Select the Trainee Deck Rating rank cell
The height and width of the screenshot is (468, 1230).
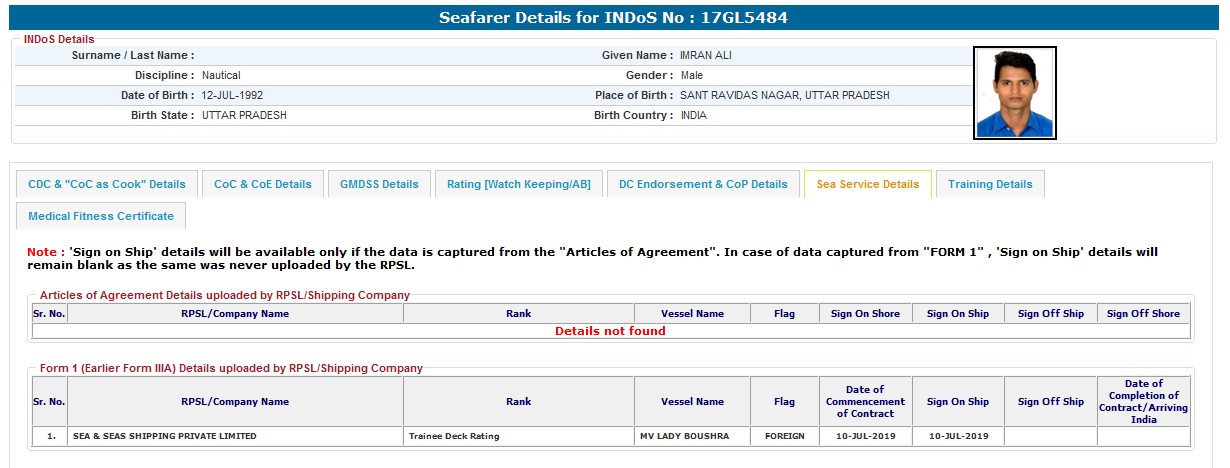pyautogui.click(x=454, y=437)
